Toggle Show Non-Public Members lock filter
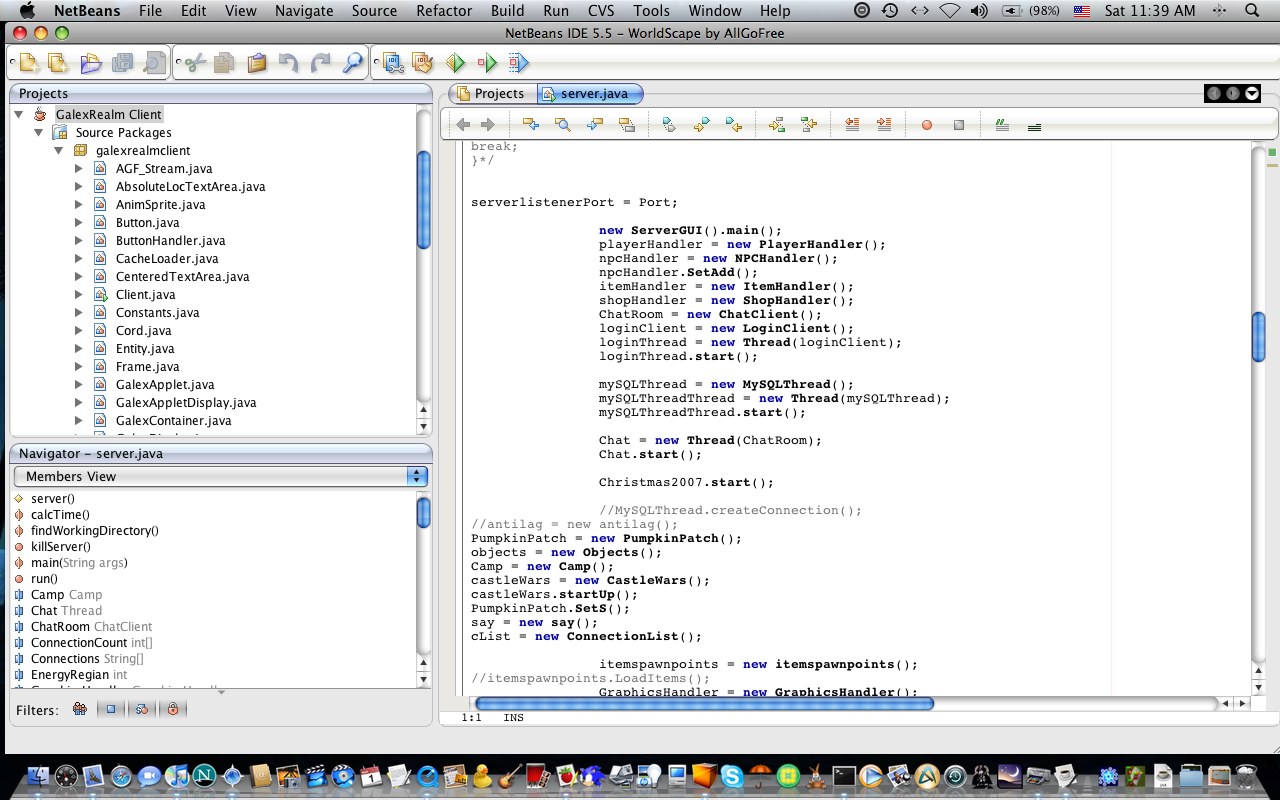 pos(173,709)
